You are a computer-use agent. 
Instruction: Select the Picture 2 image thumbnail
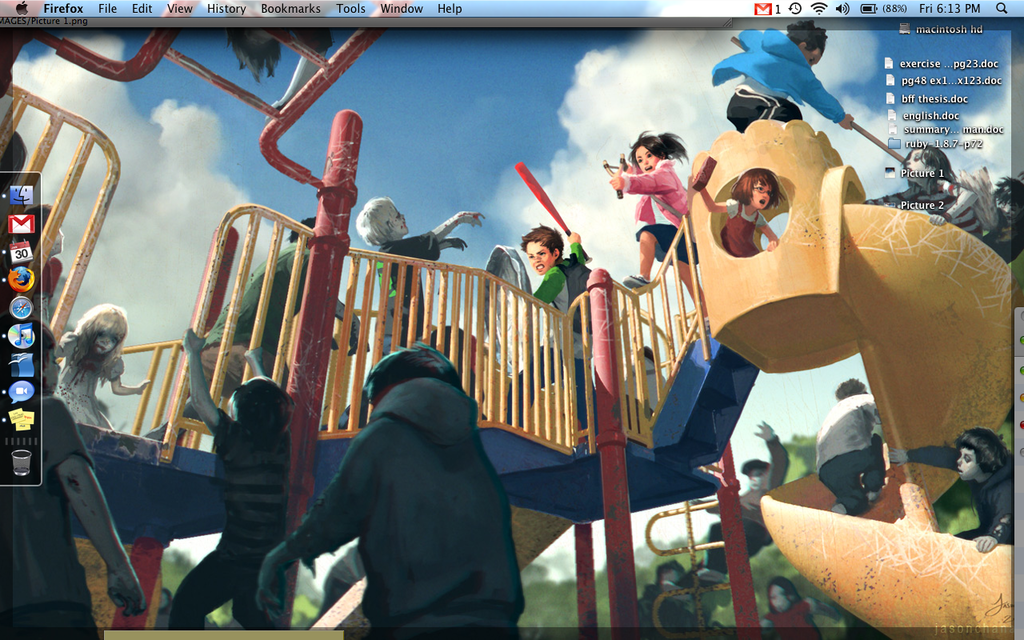tap(889, 205)
